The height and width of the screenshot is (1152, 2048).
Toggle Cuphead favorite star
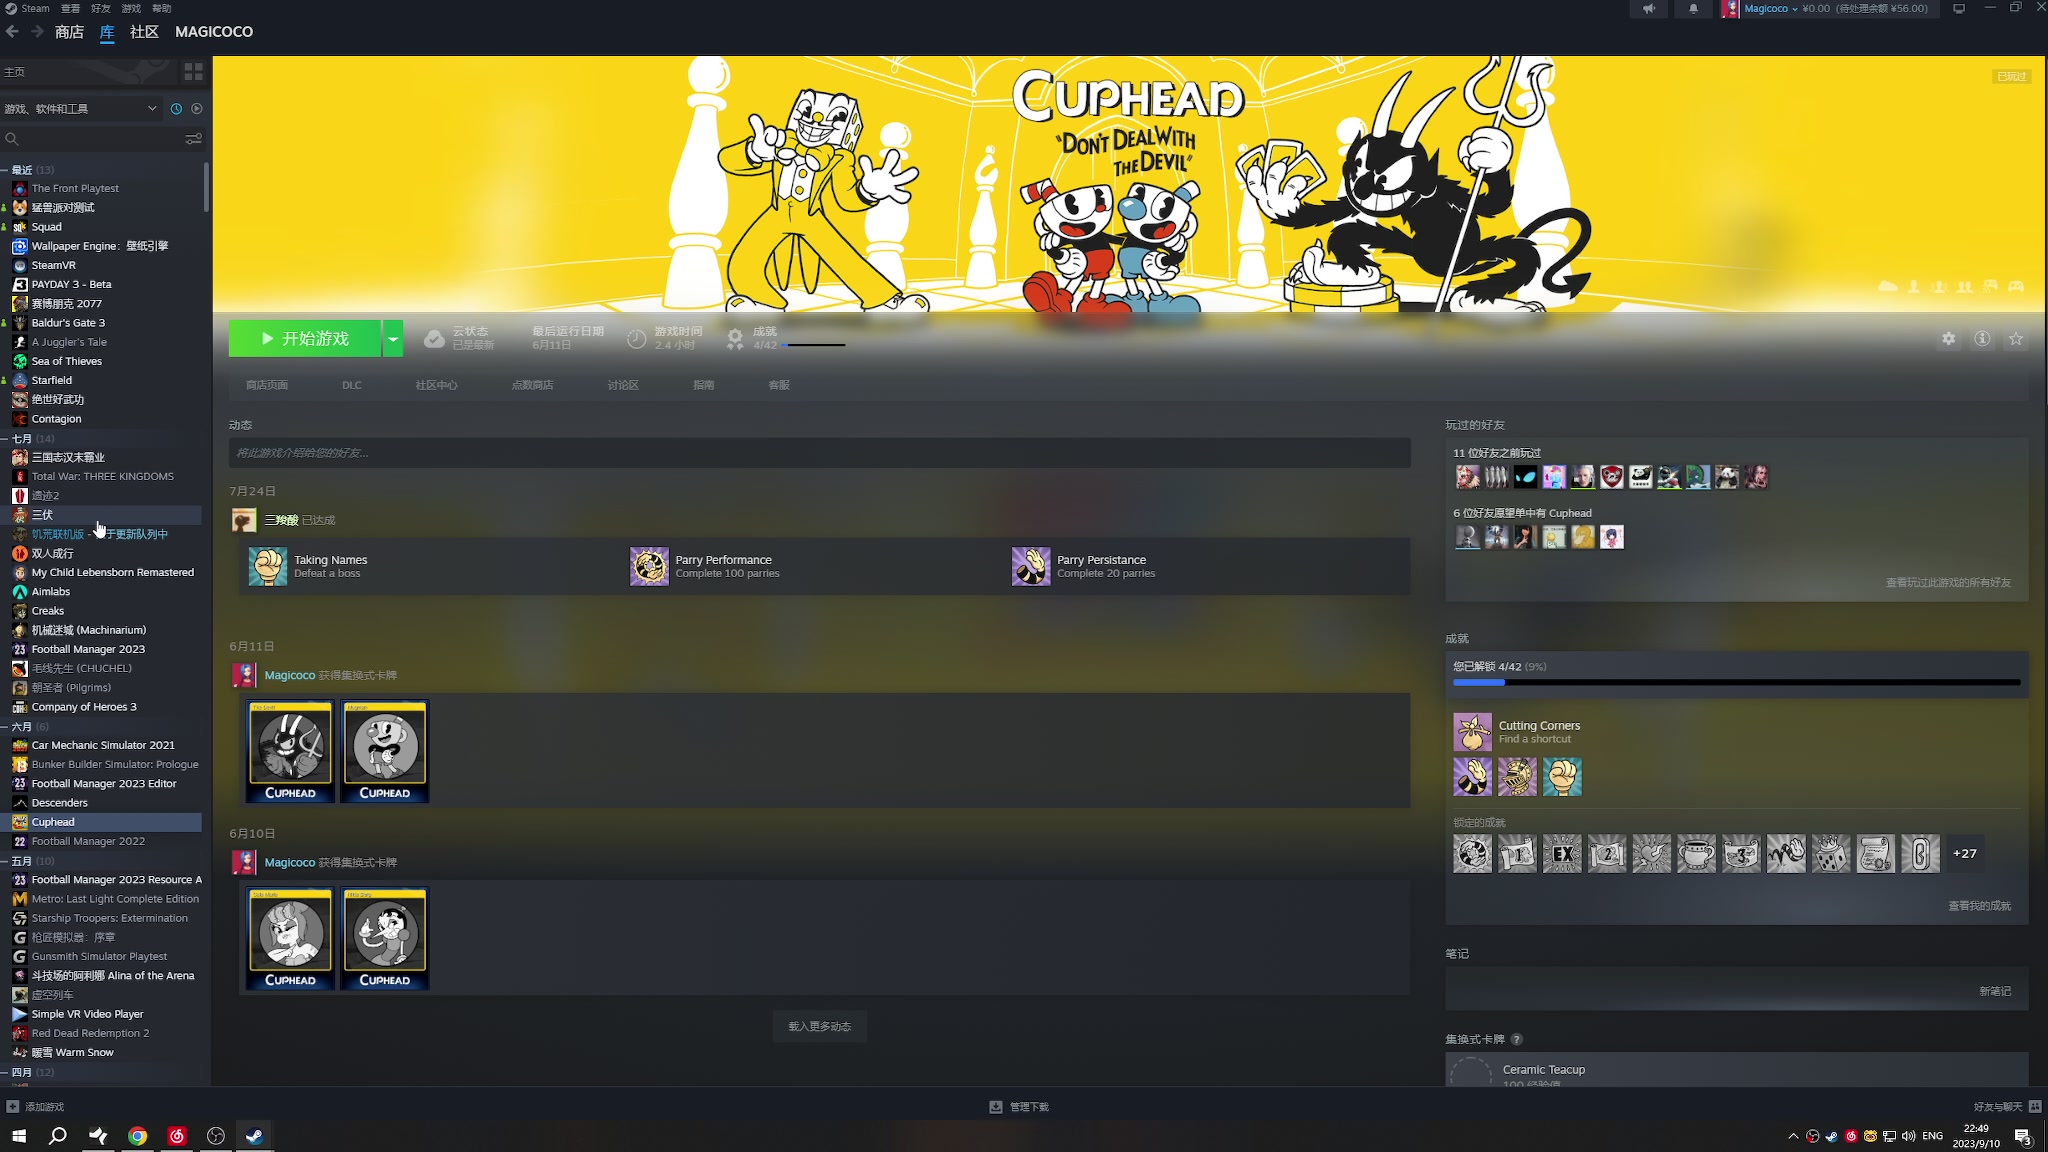(2016, 339)
